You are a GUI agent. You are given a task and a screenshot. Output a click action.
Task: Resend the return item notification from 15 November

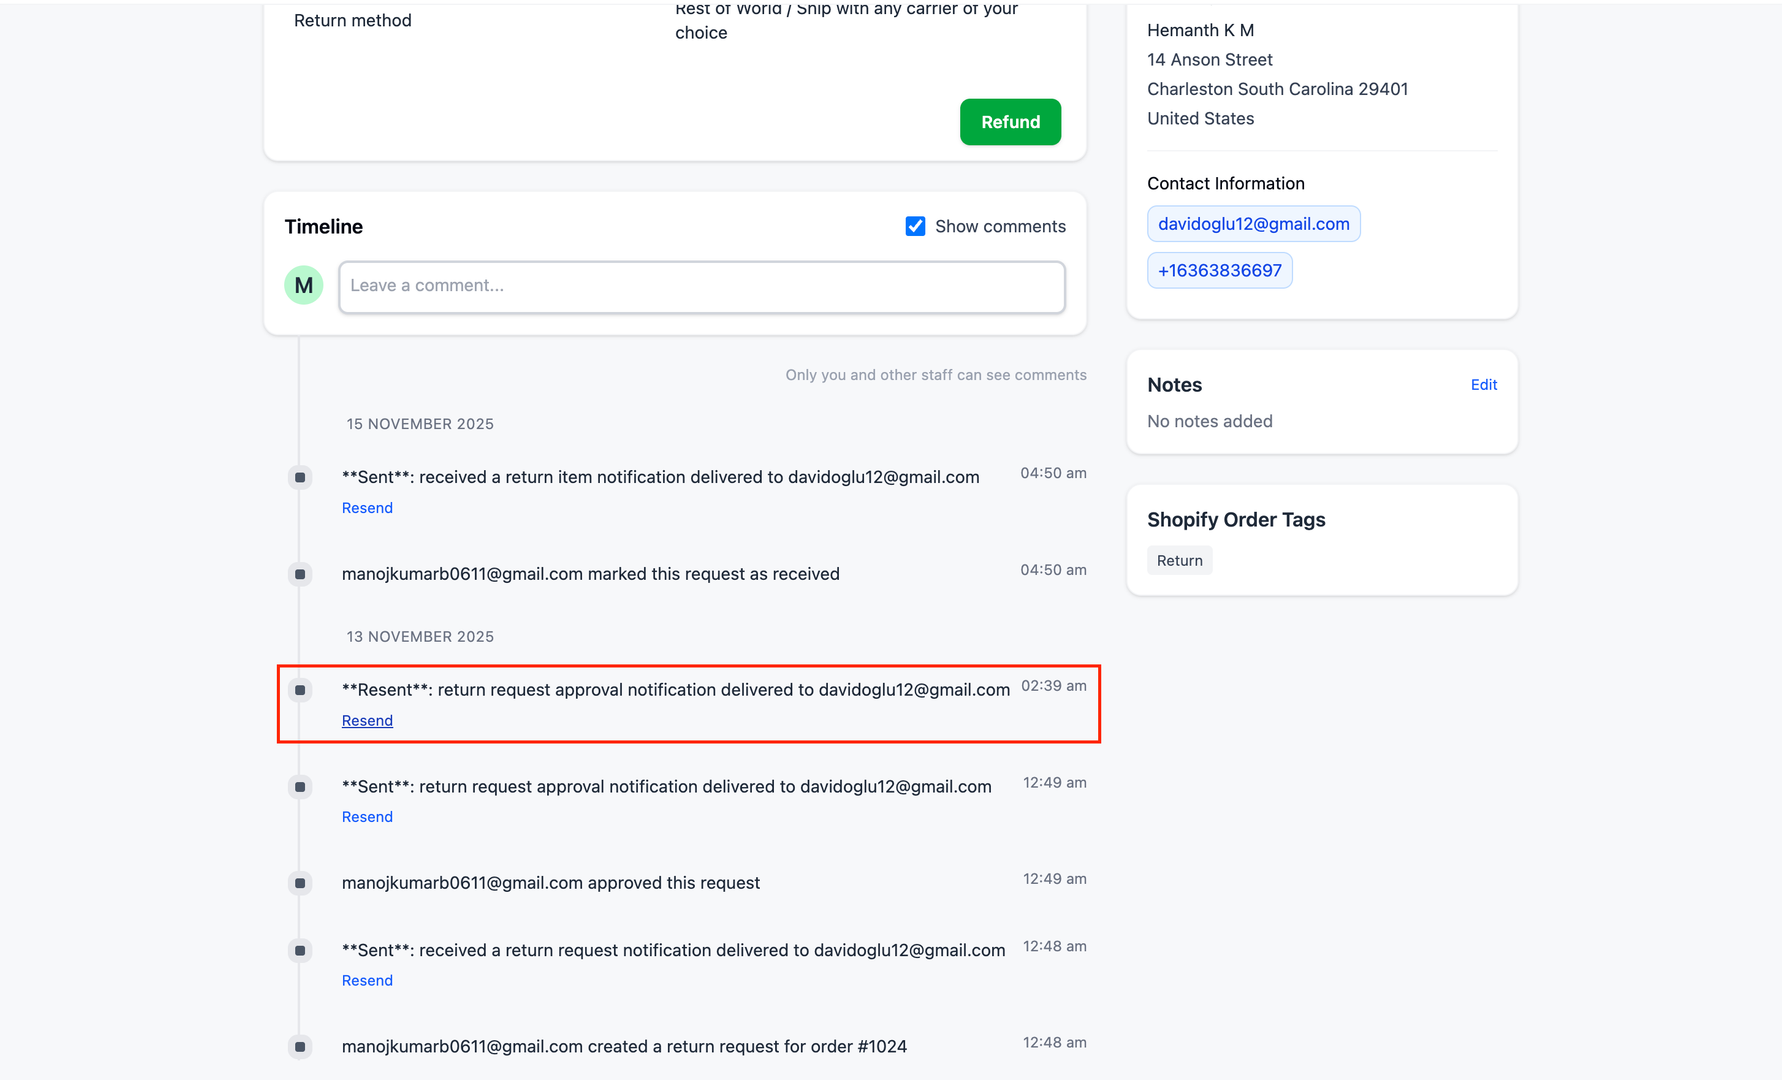point(367,507)
